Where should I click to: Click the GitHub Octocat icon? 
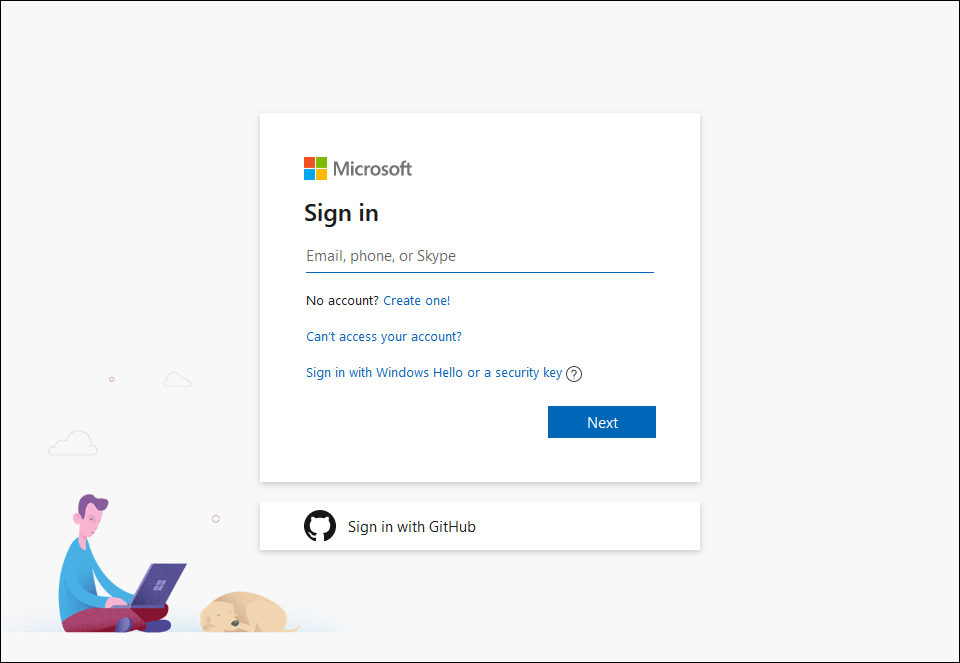pos(320,526)
